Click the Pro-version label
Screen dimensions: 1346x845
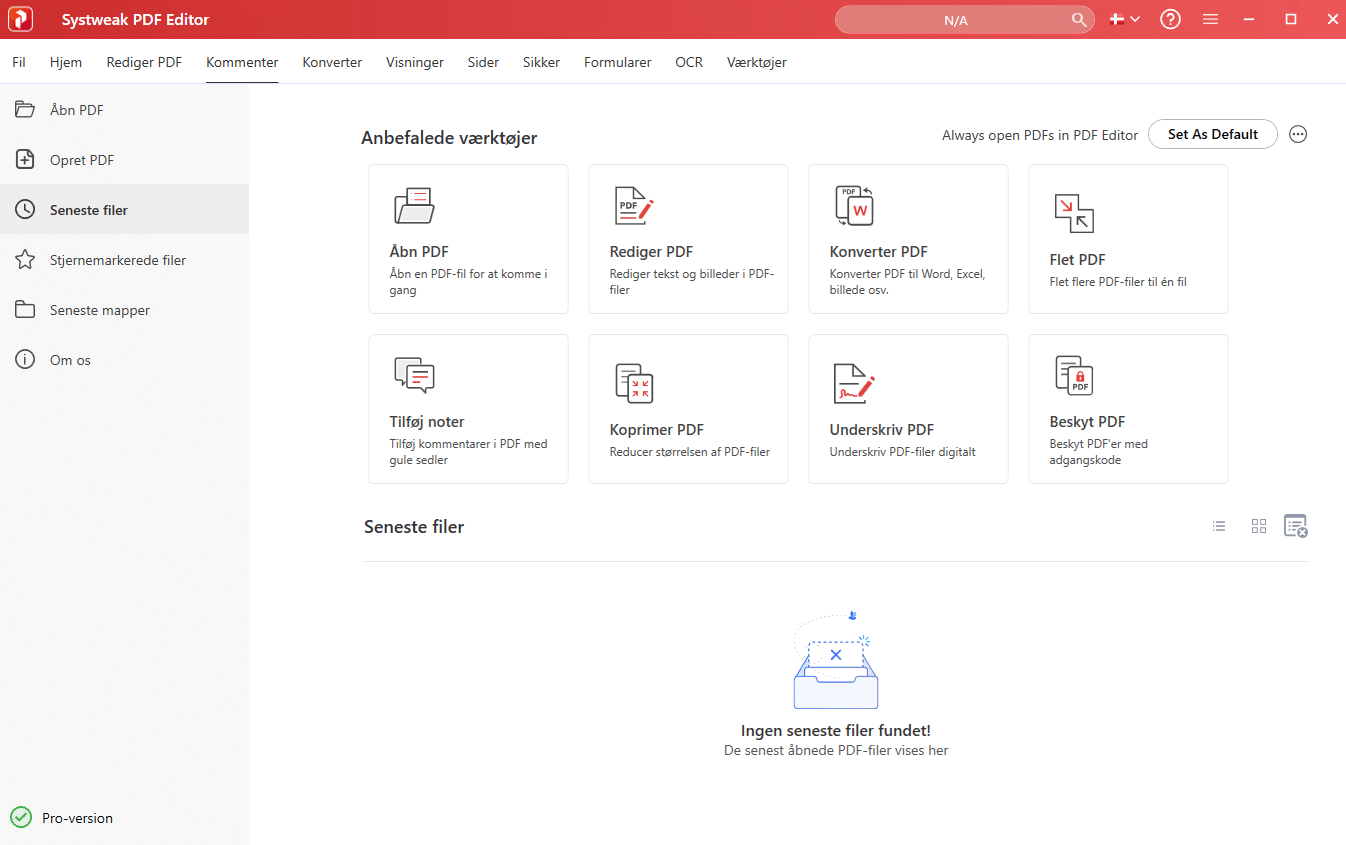pyautogui.click(x=77, y=818)
